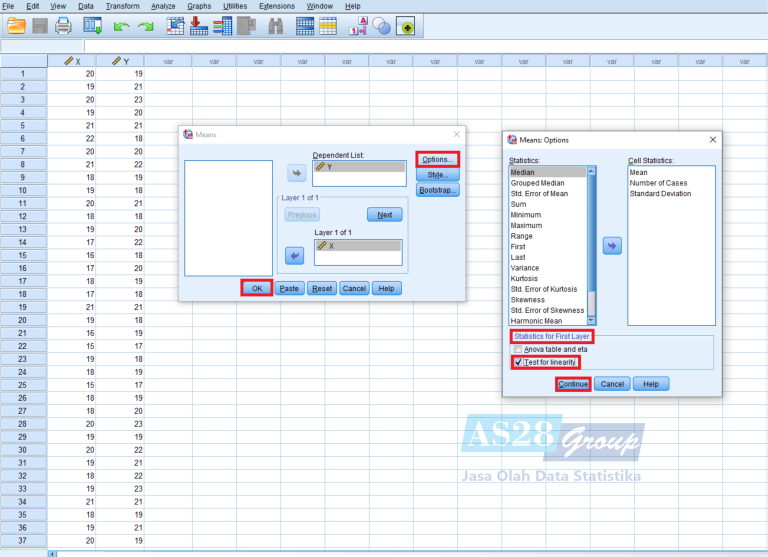Click the Options... button in Means dialog
This screenshot has height=557, width=768.
pyautogui.click(x=438, y=159)
